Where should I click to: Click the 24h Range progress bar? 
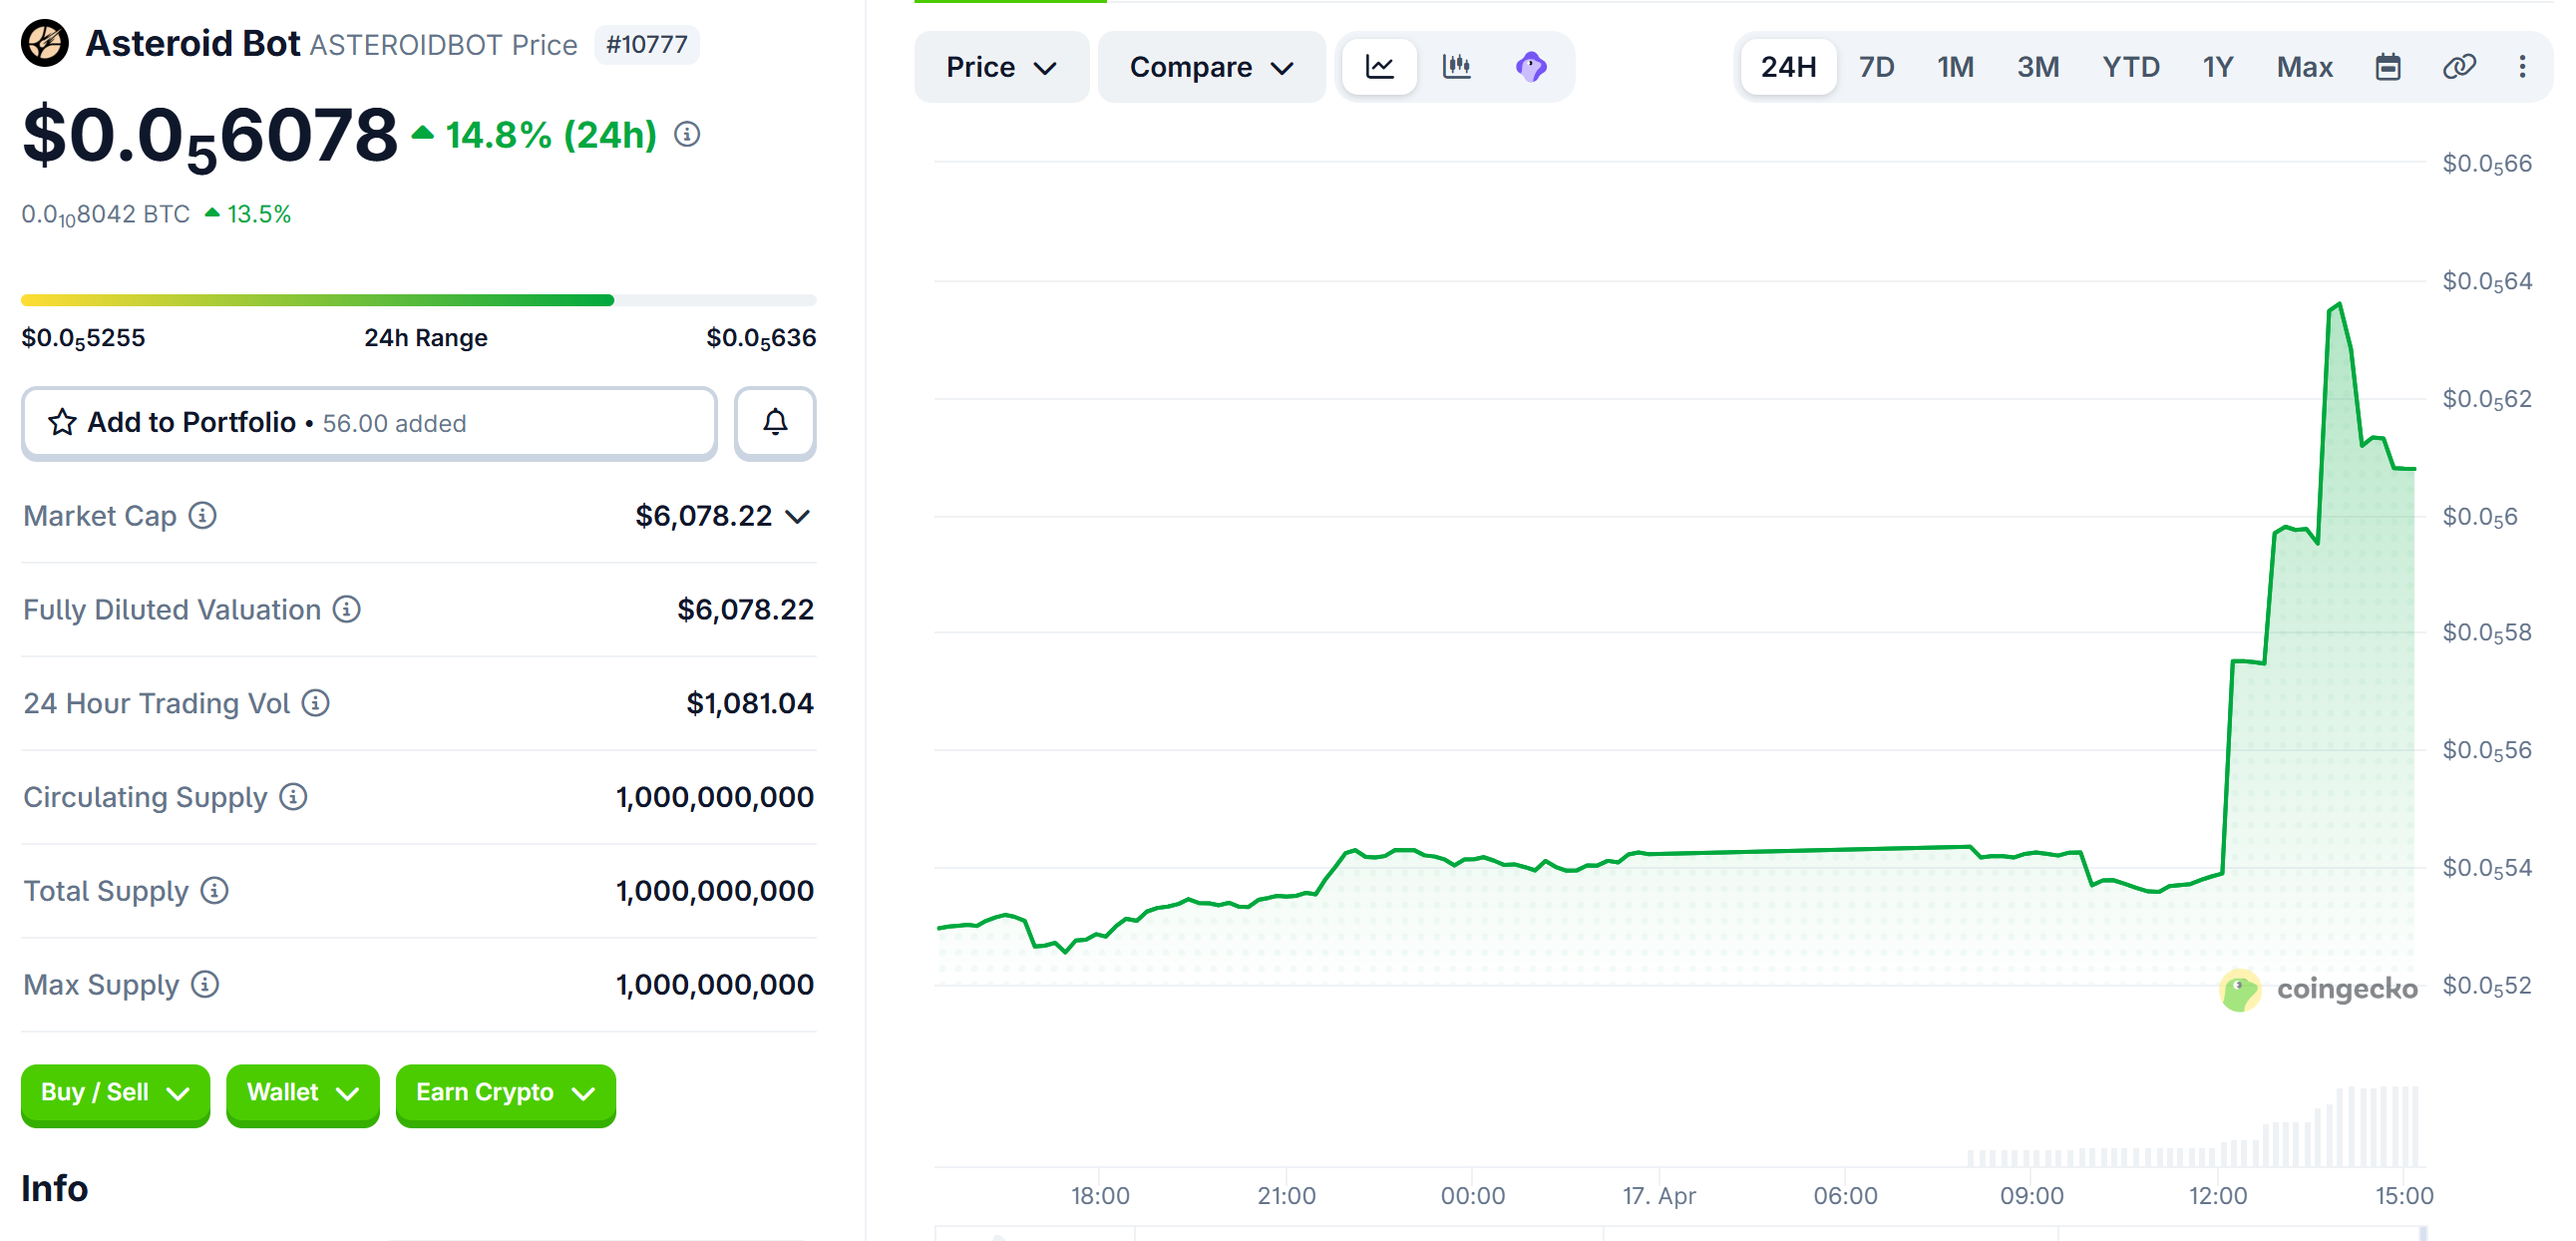pyautogui.click(x=418, y=300)
